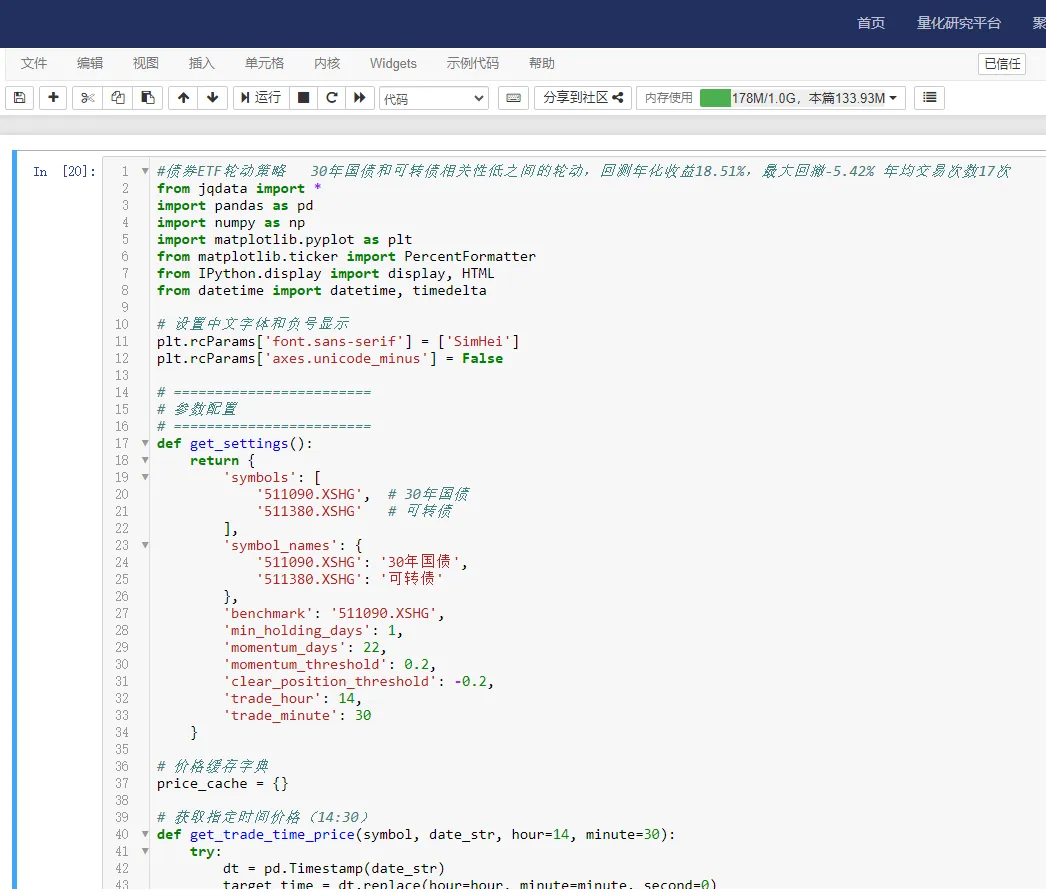1046x892 pixels.
Task: Click PercentFormatter import text
Action: click(x=470, y=256)
